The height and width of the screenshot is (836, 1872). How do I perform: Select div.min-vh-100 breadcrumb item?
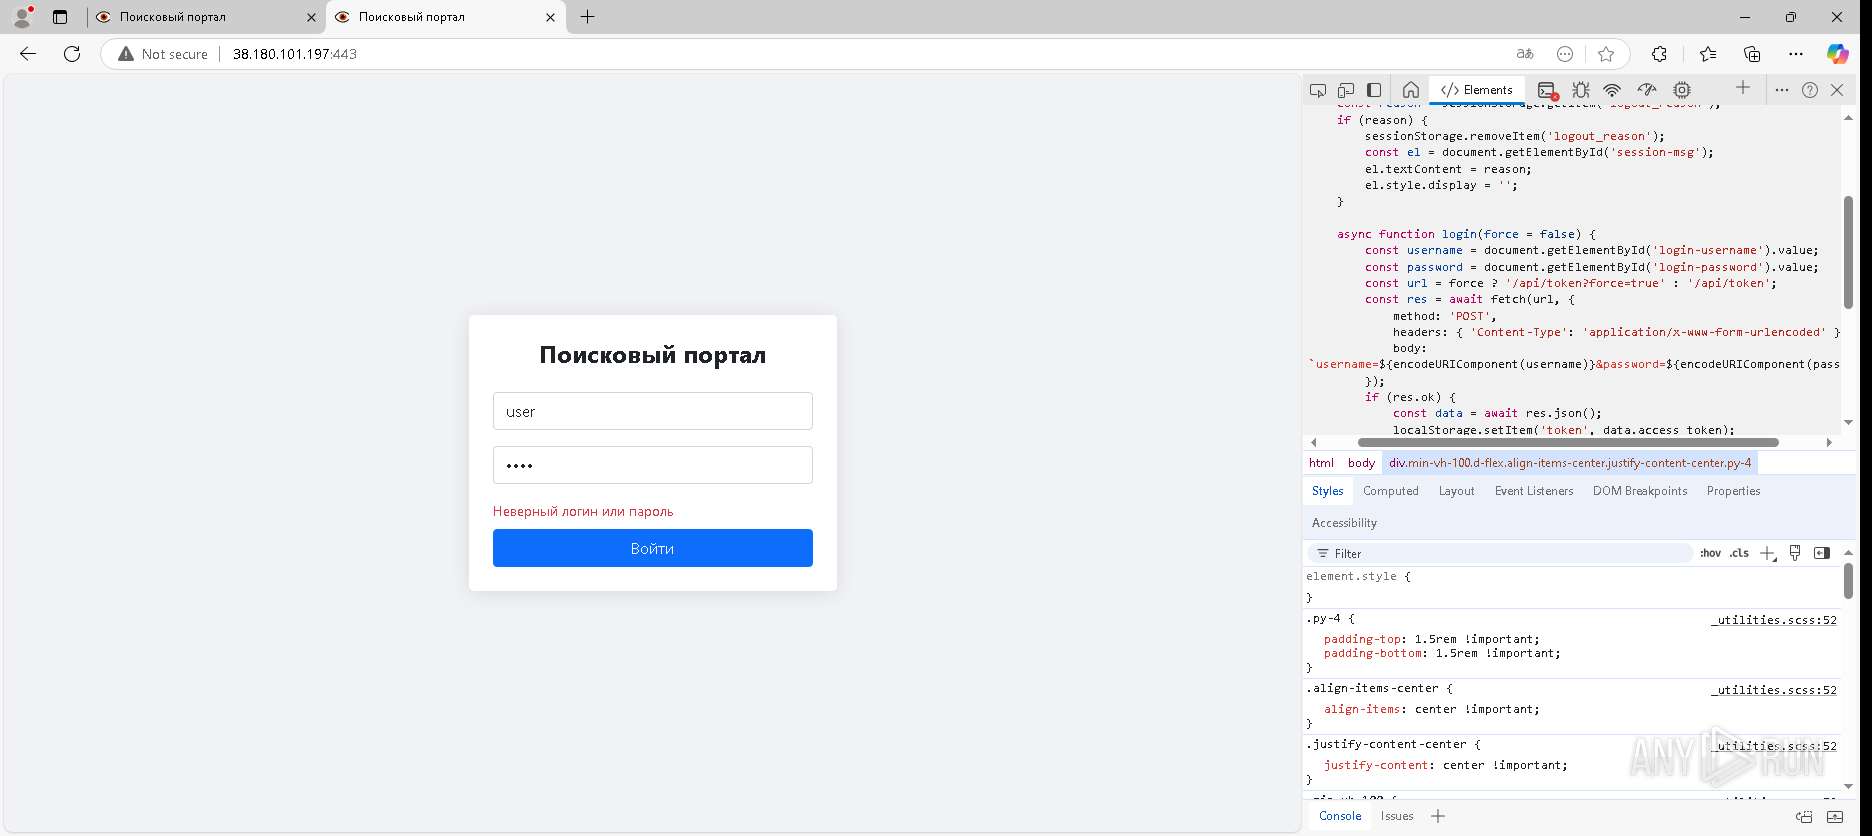[1570, 463]
